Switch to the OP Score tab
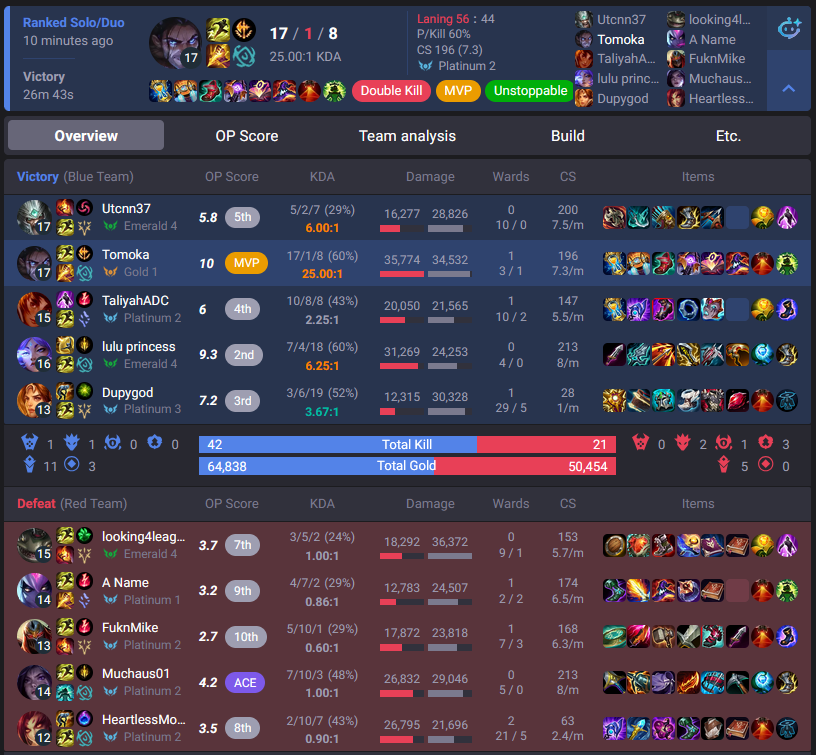This screenshot has width=816, height=755. tap(247, 136)
